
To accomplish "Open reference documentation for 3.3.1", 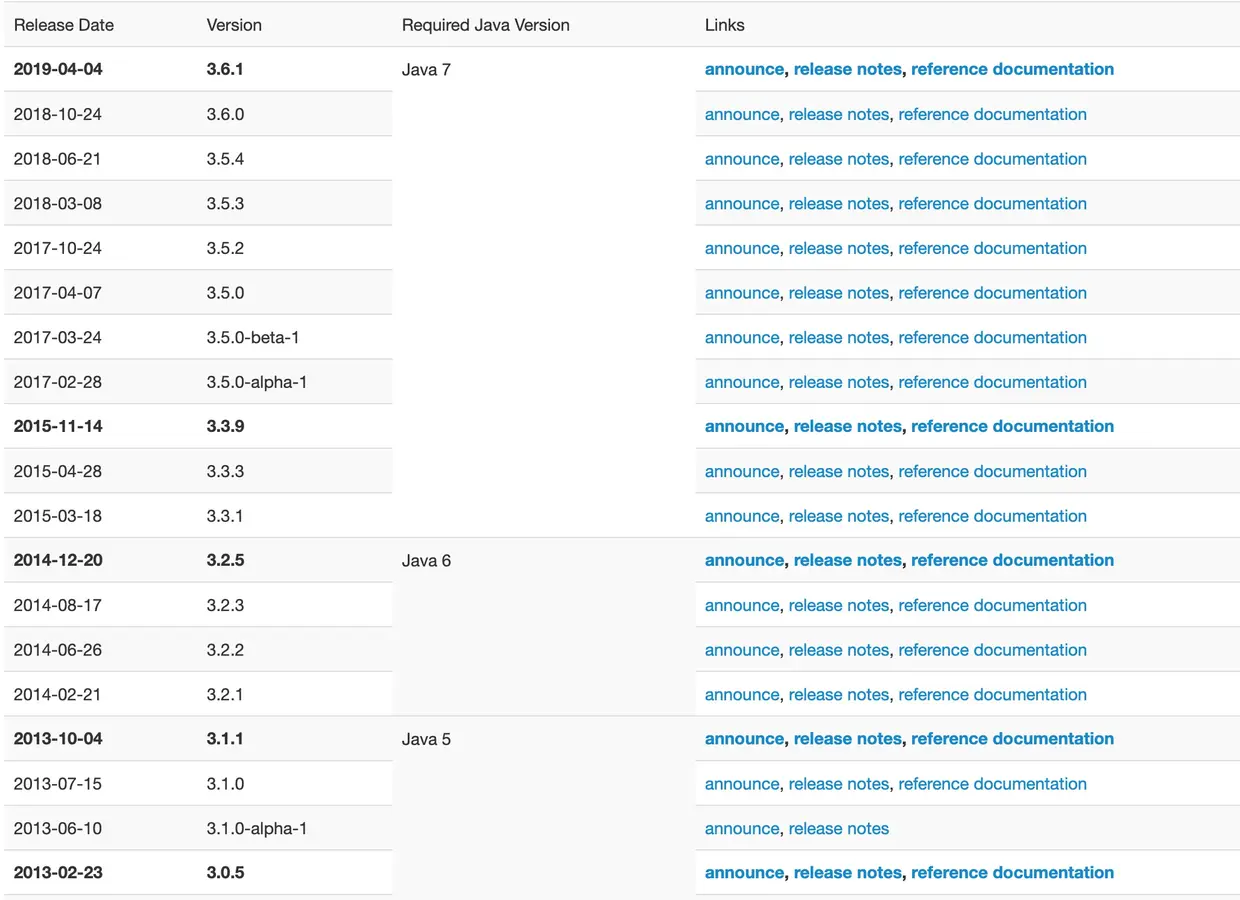I will pyautogui.click(x=993, y=516).
